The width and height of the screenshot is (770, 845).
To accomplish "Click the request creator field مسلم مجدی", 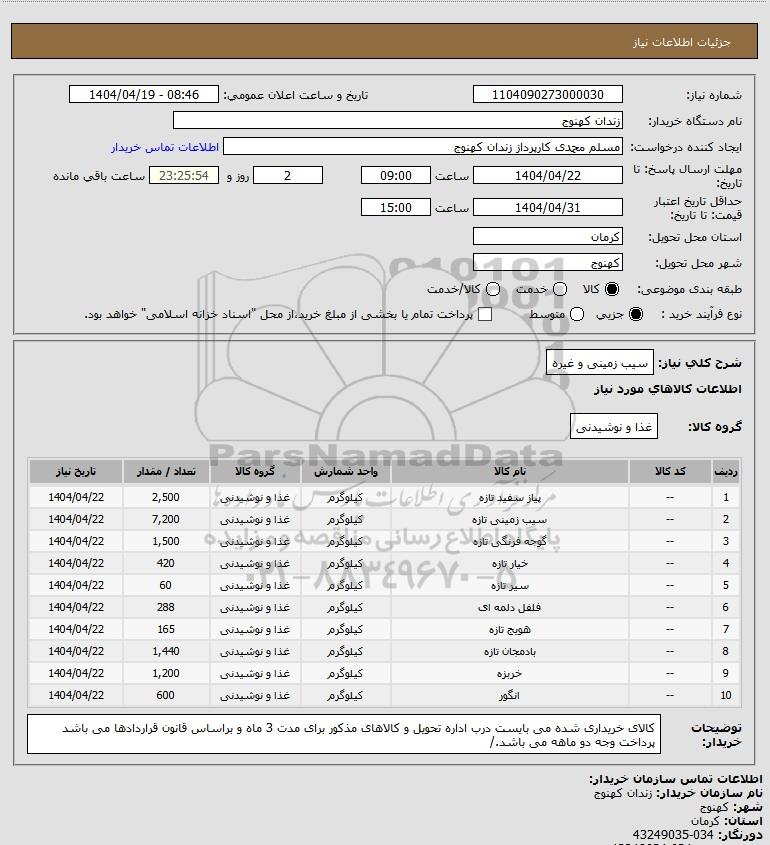I will 423,147.
